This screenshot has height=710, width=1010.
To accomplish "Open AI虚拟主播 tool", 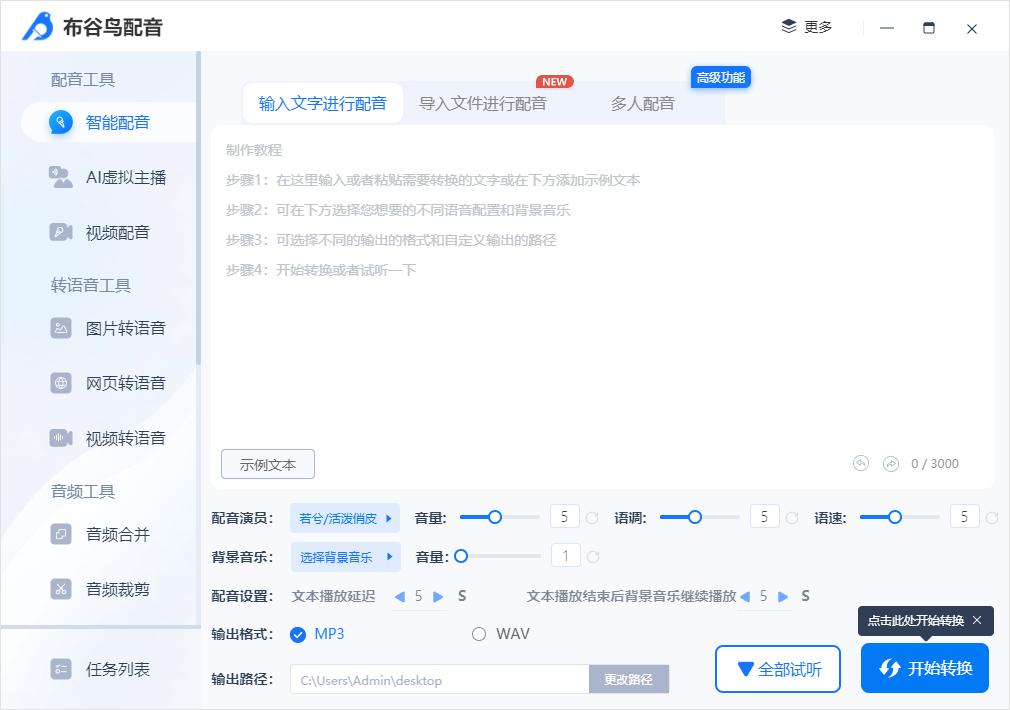I will point(108,177).
